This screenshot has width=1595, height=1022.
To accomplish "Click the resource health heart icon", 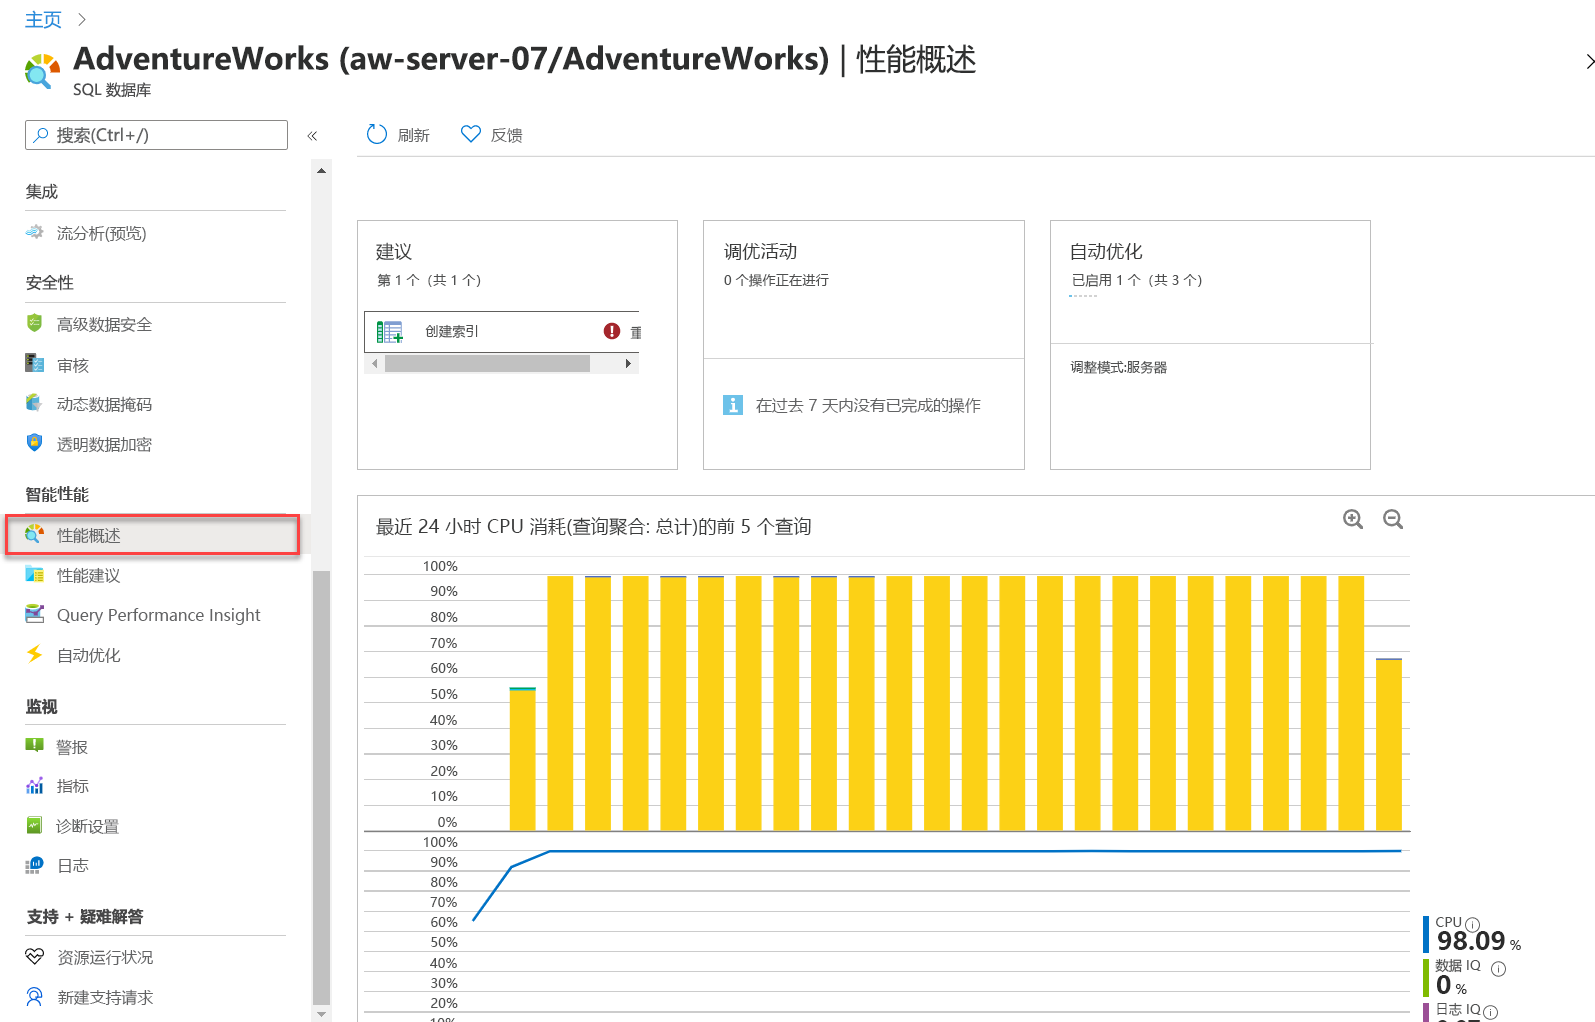I will click(x=35, y=956).
